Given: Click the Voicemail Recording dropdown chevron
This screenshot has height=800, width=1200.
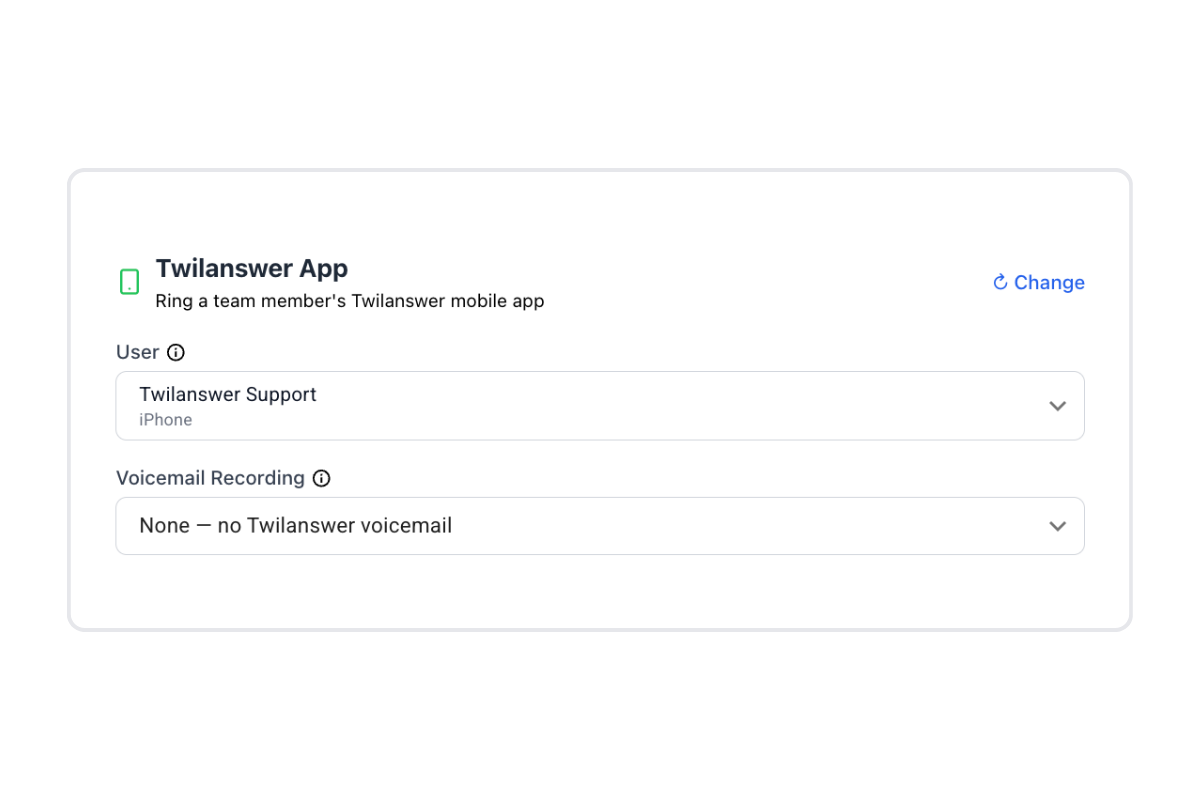Looking at the screenshot, I should (x=1057, y=526).
